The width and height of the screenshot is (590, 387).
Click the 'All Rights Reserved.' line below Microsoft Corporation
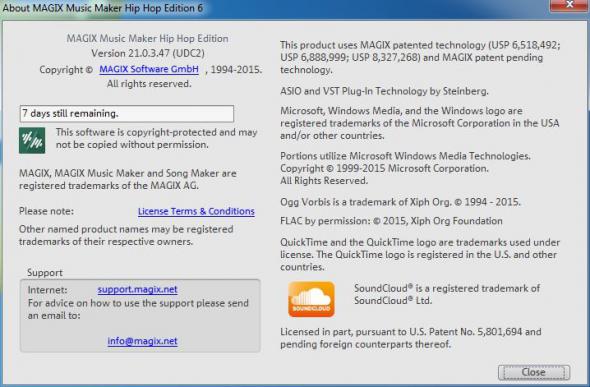(x=324, y=181)
